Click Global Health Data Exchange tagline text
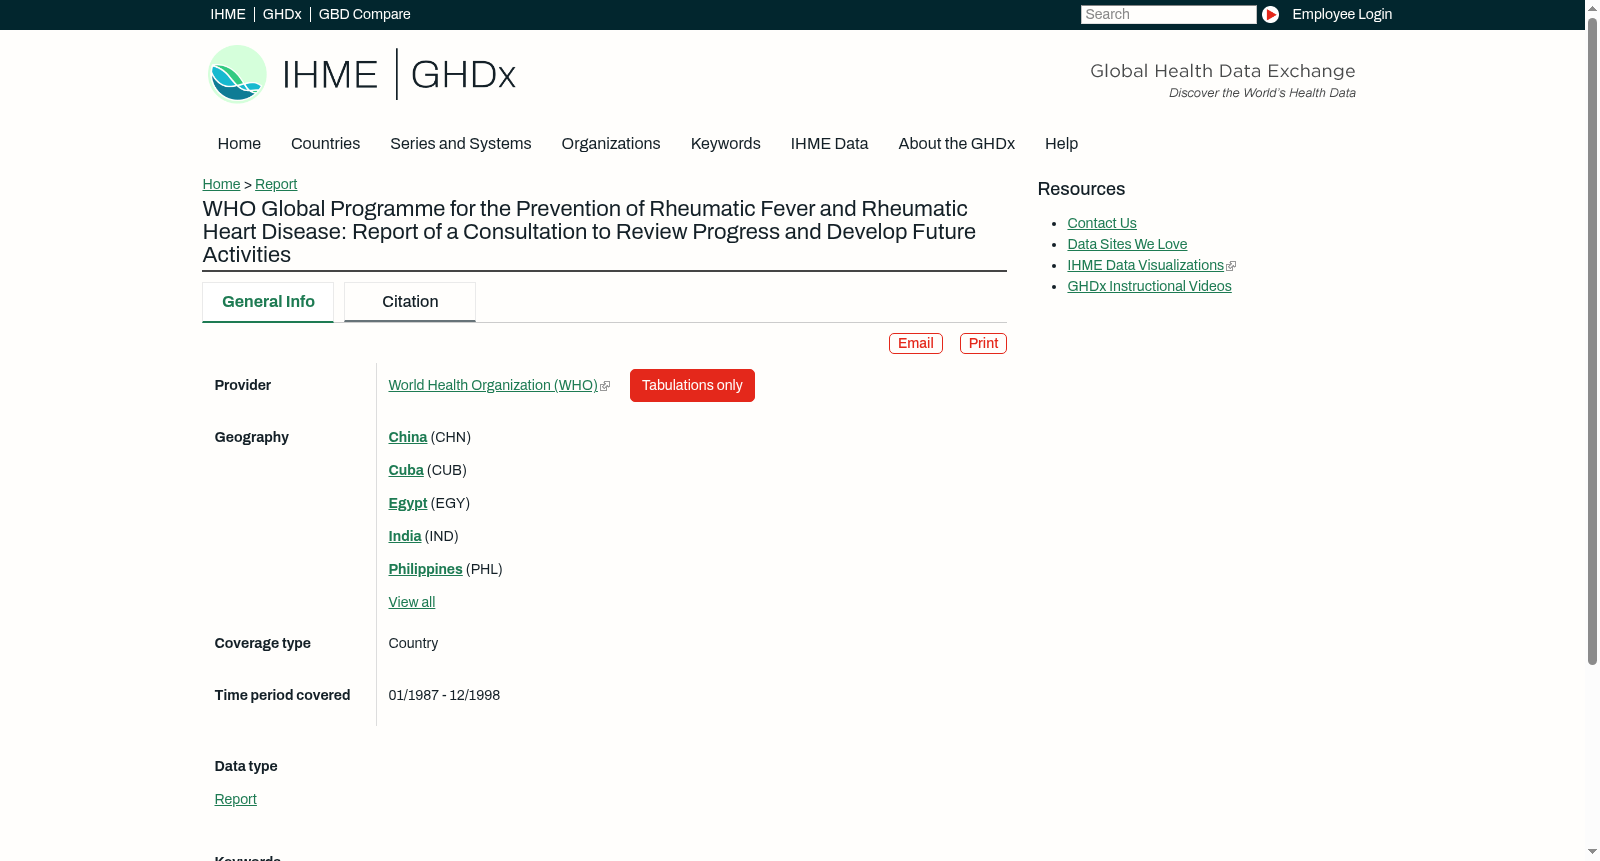The height and width of the screenshot is (861, 1600). pyautogui.click(x=1222, y=71)
